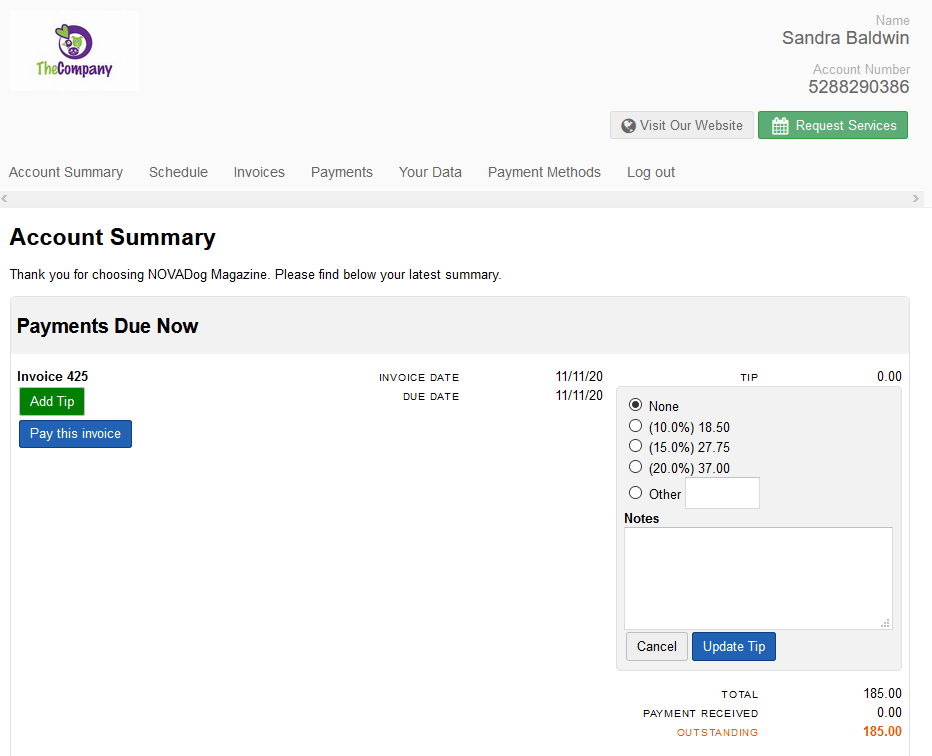The image size is (932, 756).
Task: Click Log out in the navigation
Action: [x=651, y=172]
